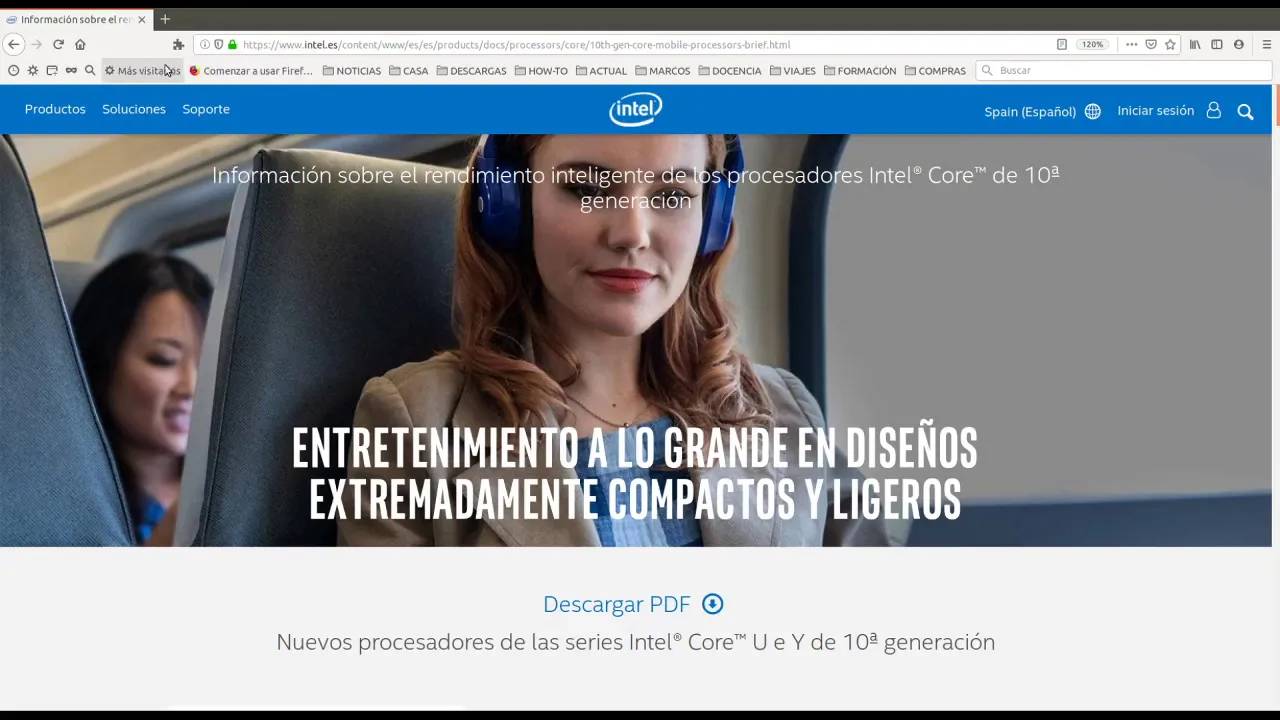
Task: Click the green padlock connection icon
Action: tap(232, 44)
